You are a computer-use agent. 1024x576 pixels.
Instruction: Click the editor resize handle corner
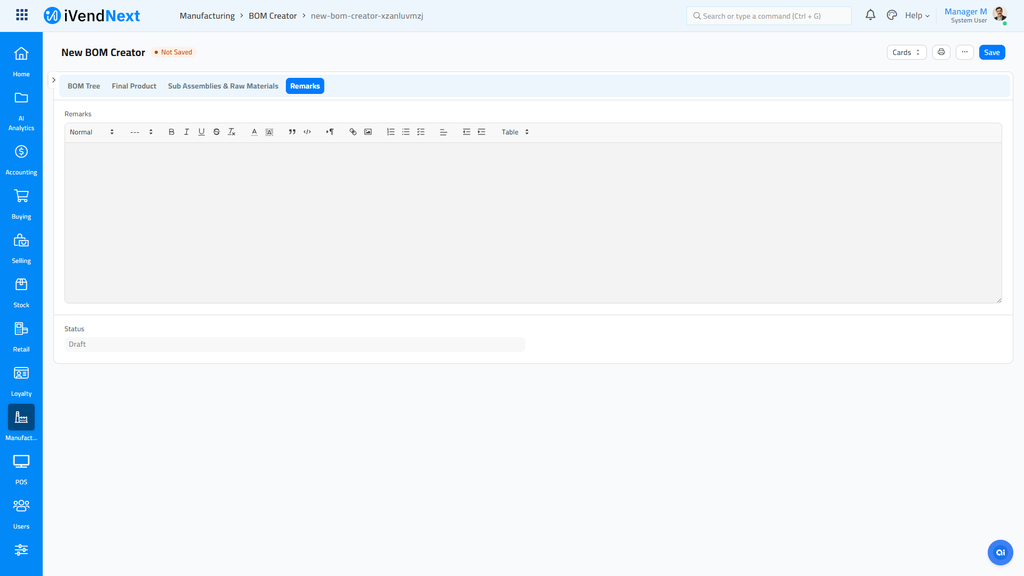999,300
